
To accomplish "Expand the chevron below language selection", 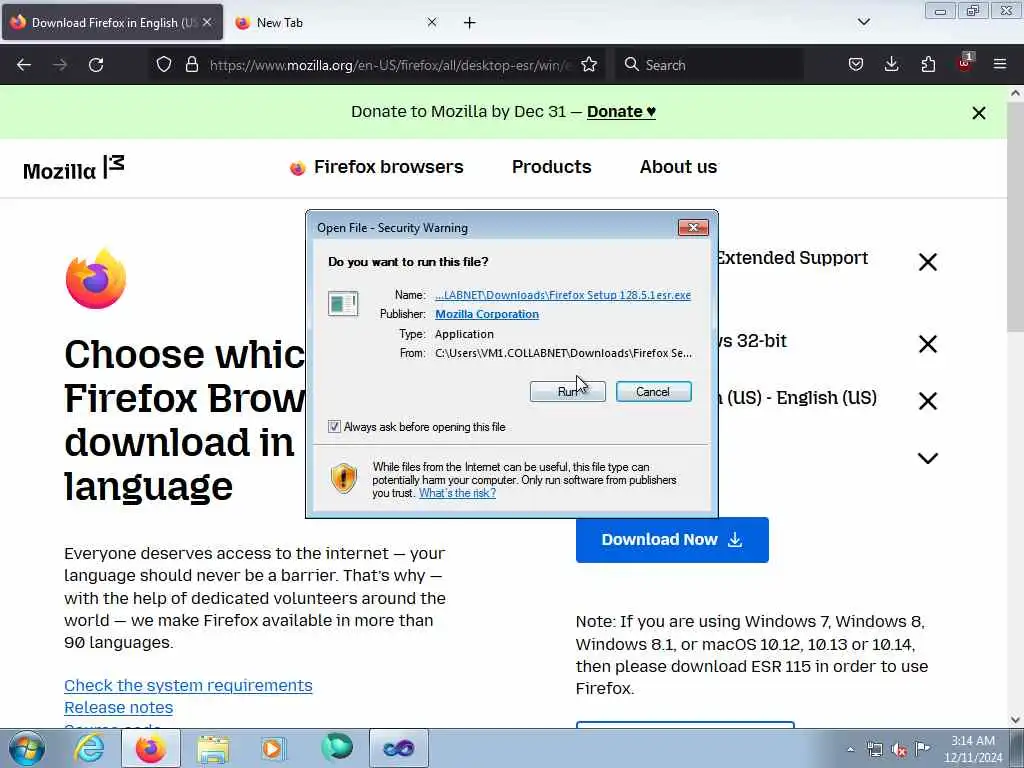I will (x=927, y=458).
